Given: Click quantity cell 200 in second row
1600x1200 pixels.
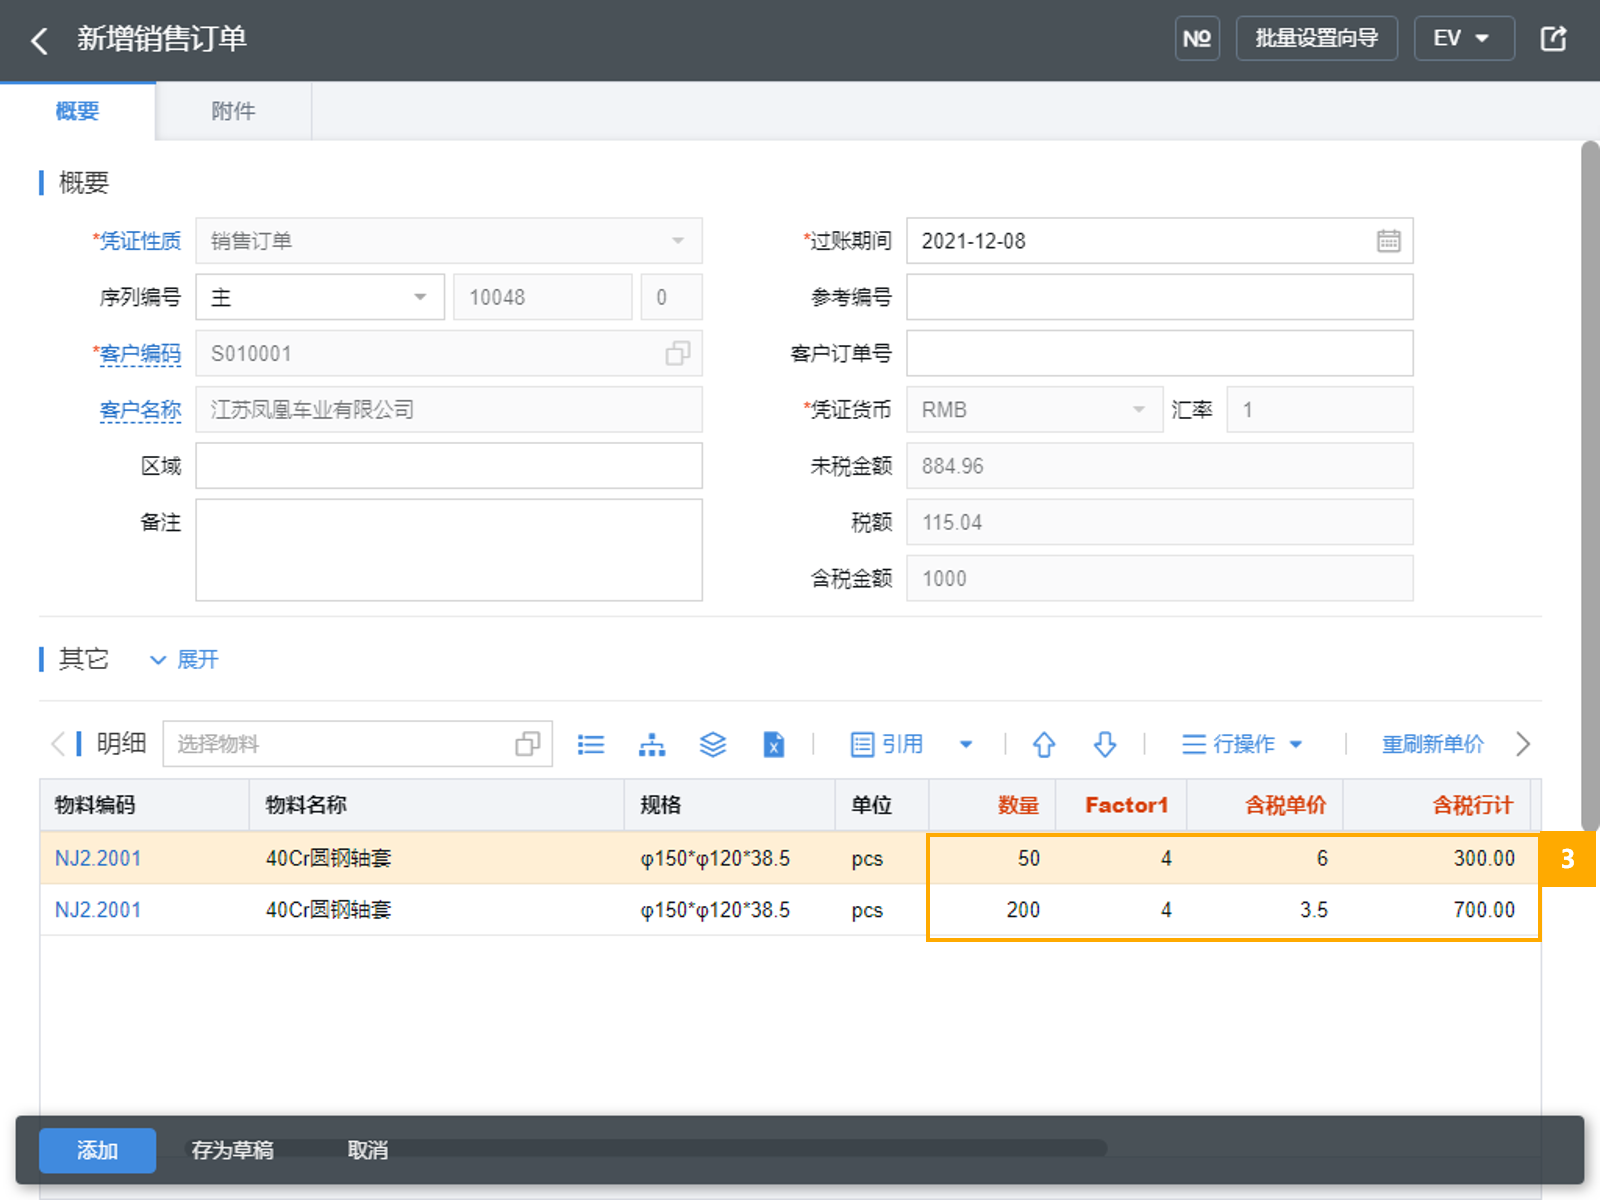Looking at the screenshot, I should point(993,910).
